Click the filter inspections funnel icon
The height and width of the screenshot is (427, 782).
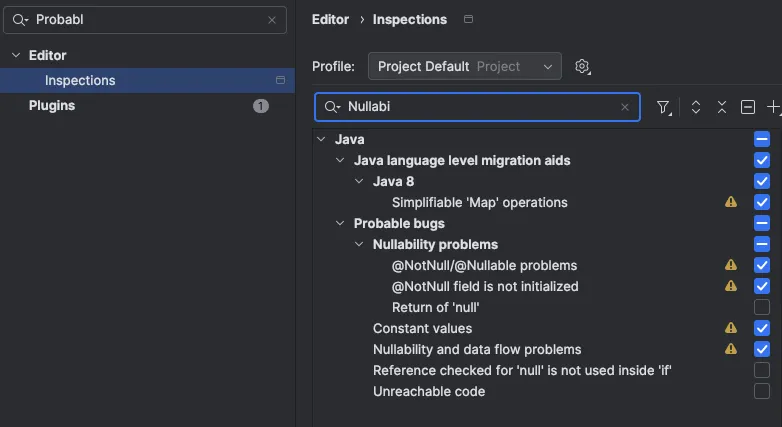[663, 108]
